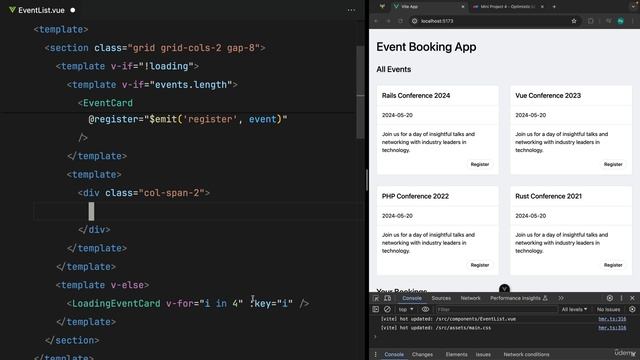Open hmr.ts link for main.css update

point(612,328)
